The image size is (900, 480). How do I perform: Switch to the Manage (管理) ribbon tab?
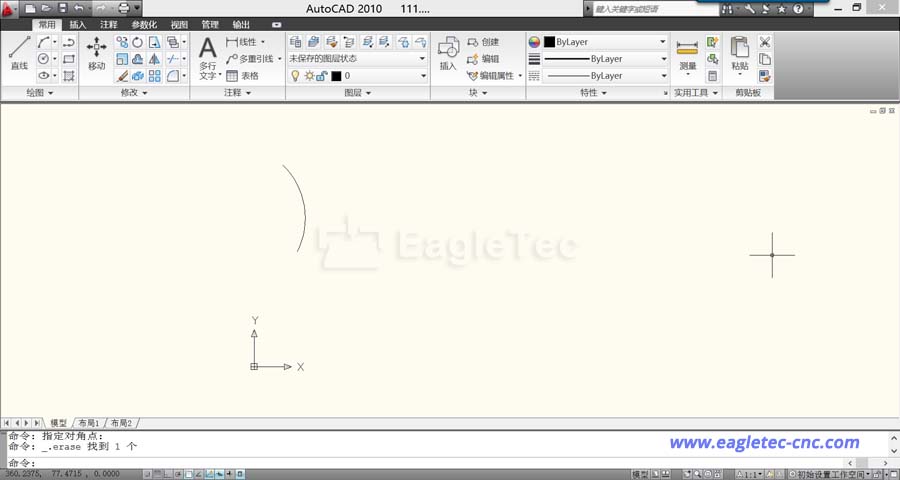[210, 25]
